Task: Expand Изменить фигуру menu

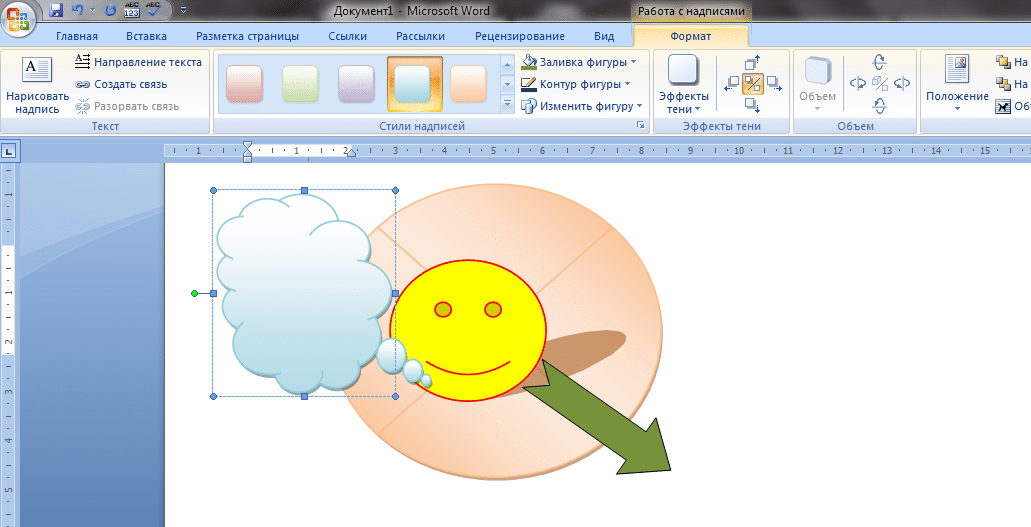Action: (639, 106)
